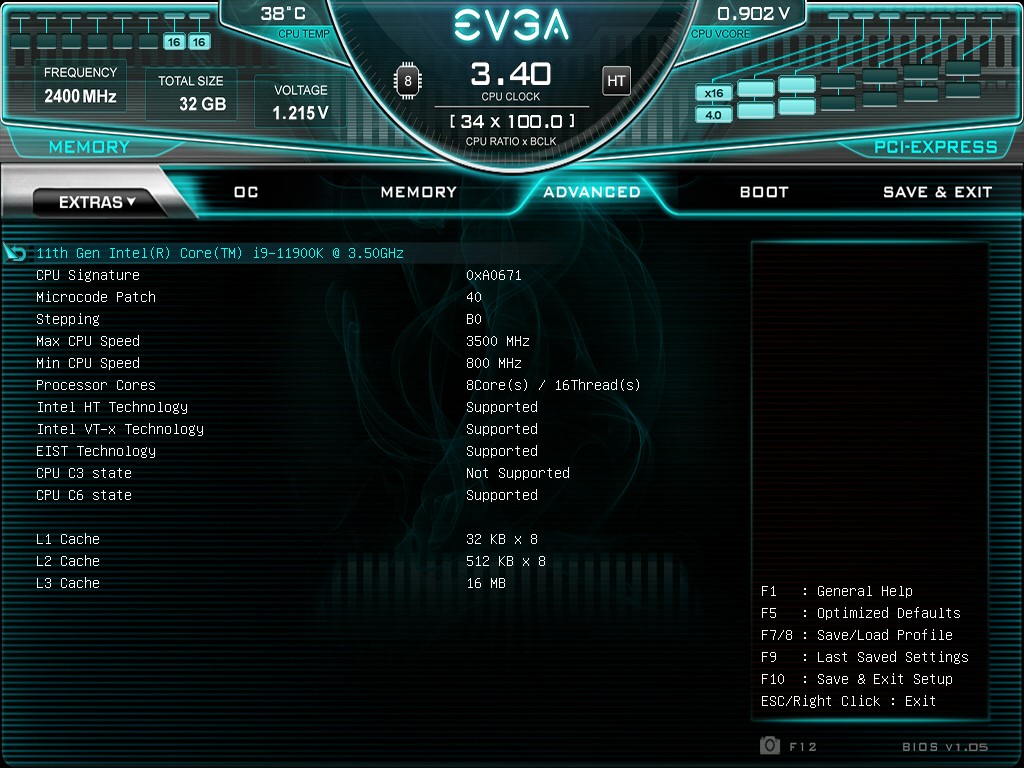Click the CPU C6 state label

click(84, 495)
